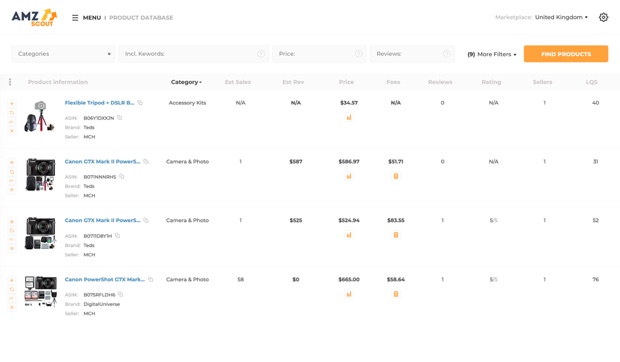Copy ASIN of the Flexible Tripod product
Viewport: 620px width, 362px height.
pyautogui.click(x=119, y=118)
